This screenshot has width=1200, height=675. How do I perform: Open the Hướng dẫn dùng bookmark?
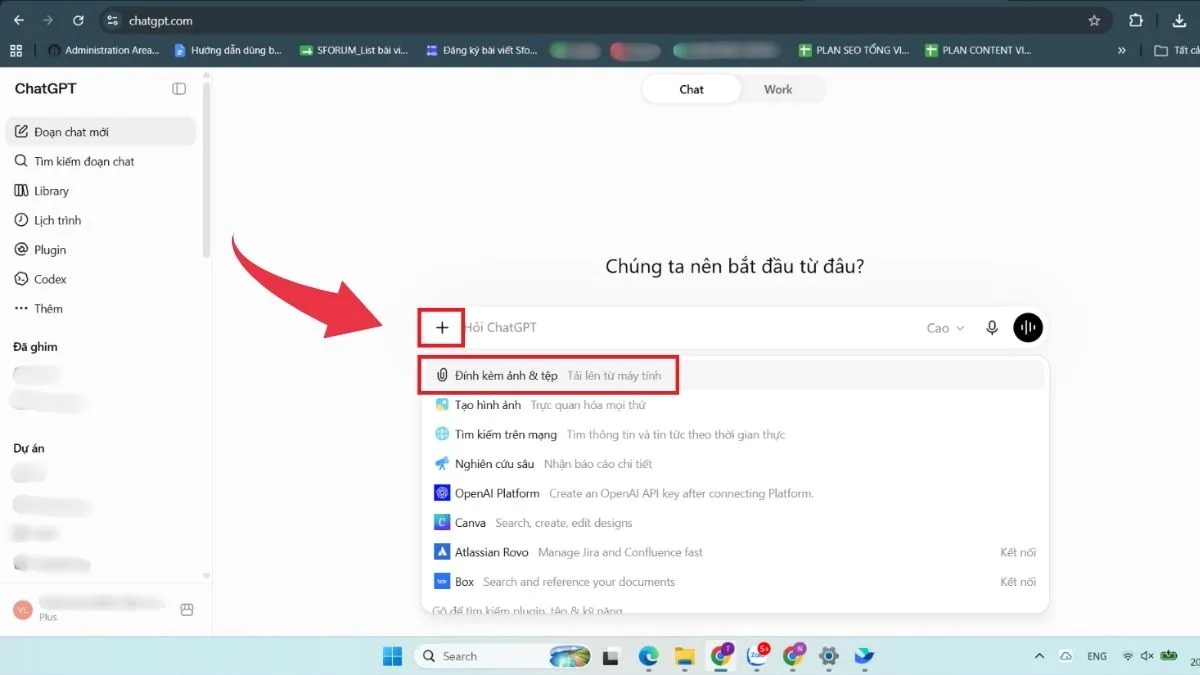coord(228,50)
